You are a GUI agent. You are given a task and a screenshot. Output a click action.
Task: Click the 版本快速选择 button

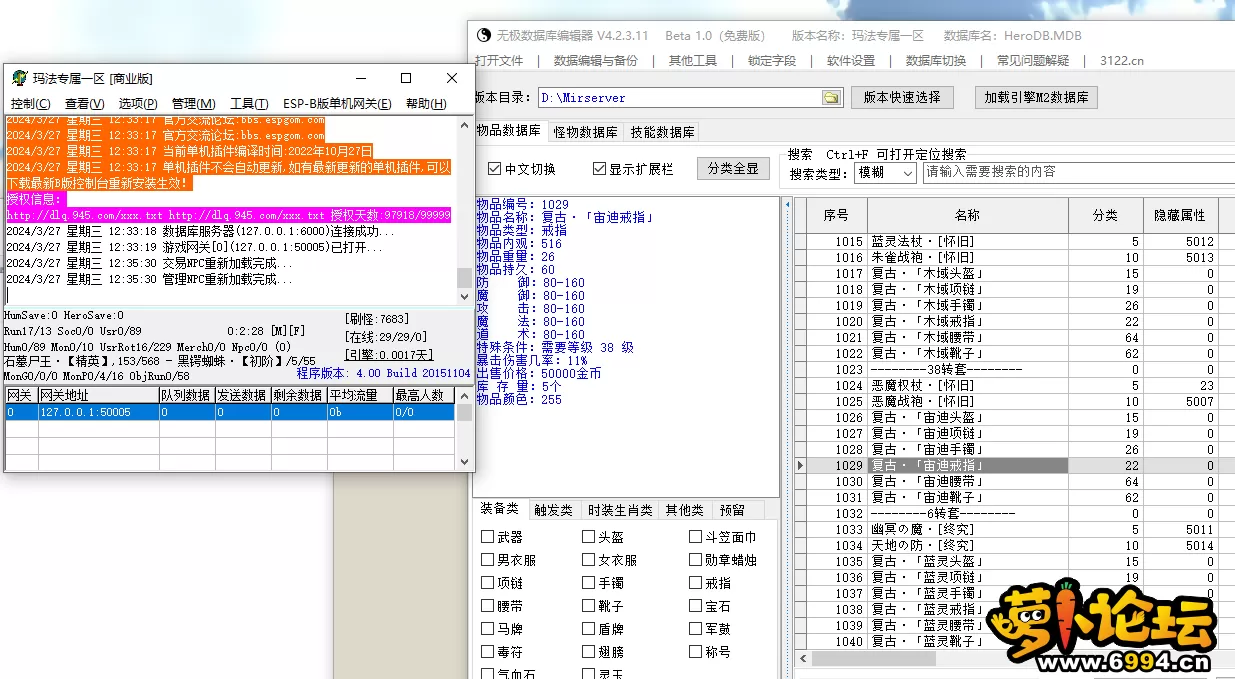(x=902, y=98)
